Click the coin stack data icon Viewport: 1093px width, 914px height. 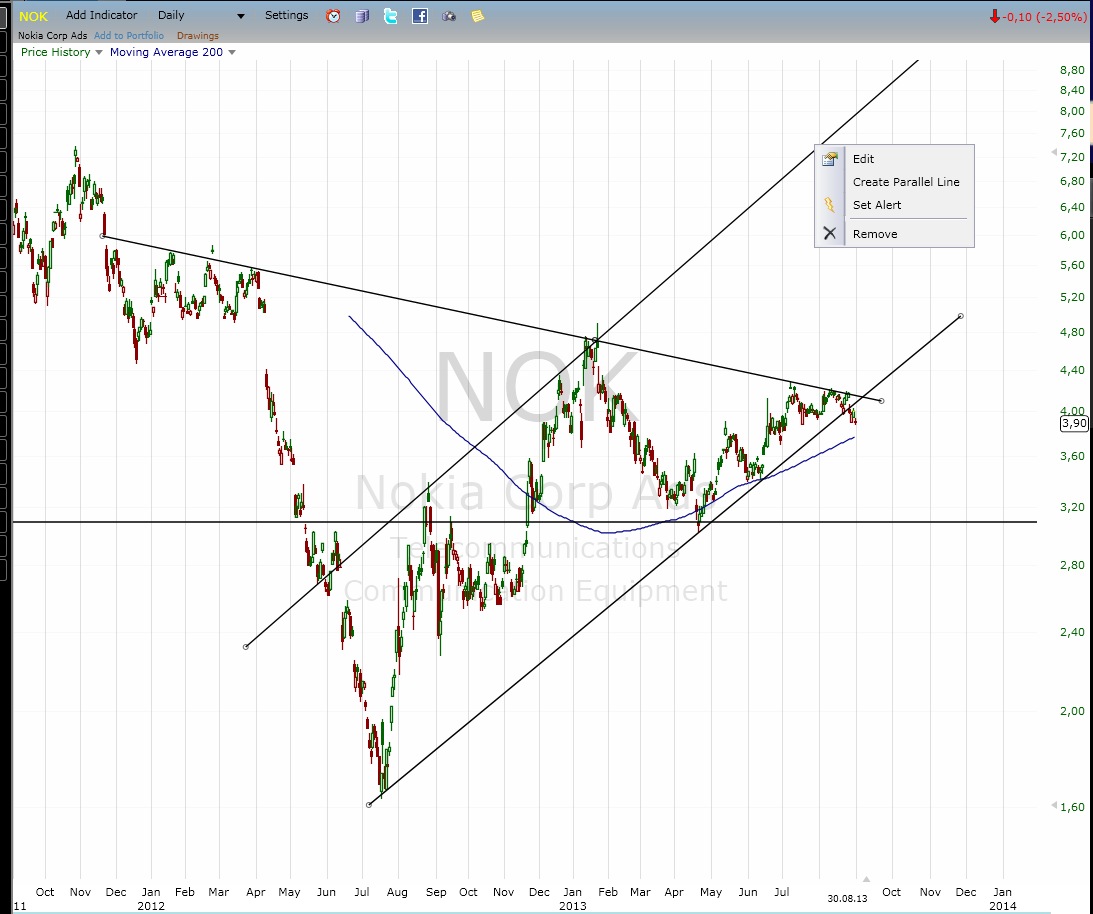(361, 15)
